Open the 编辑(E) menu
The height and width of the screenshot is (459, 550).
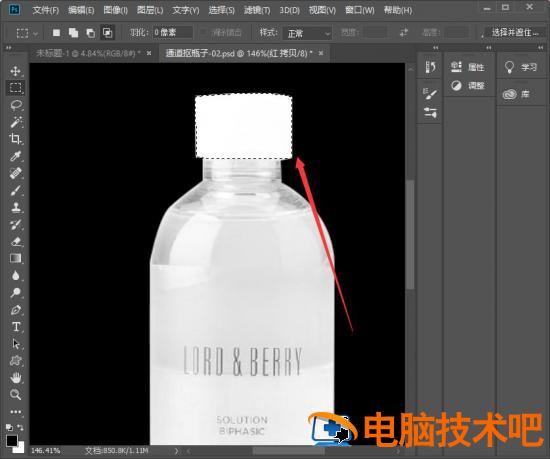[x=81, y=10]
